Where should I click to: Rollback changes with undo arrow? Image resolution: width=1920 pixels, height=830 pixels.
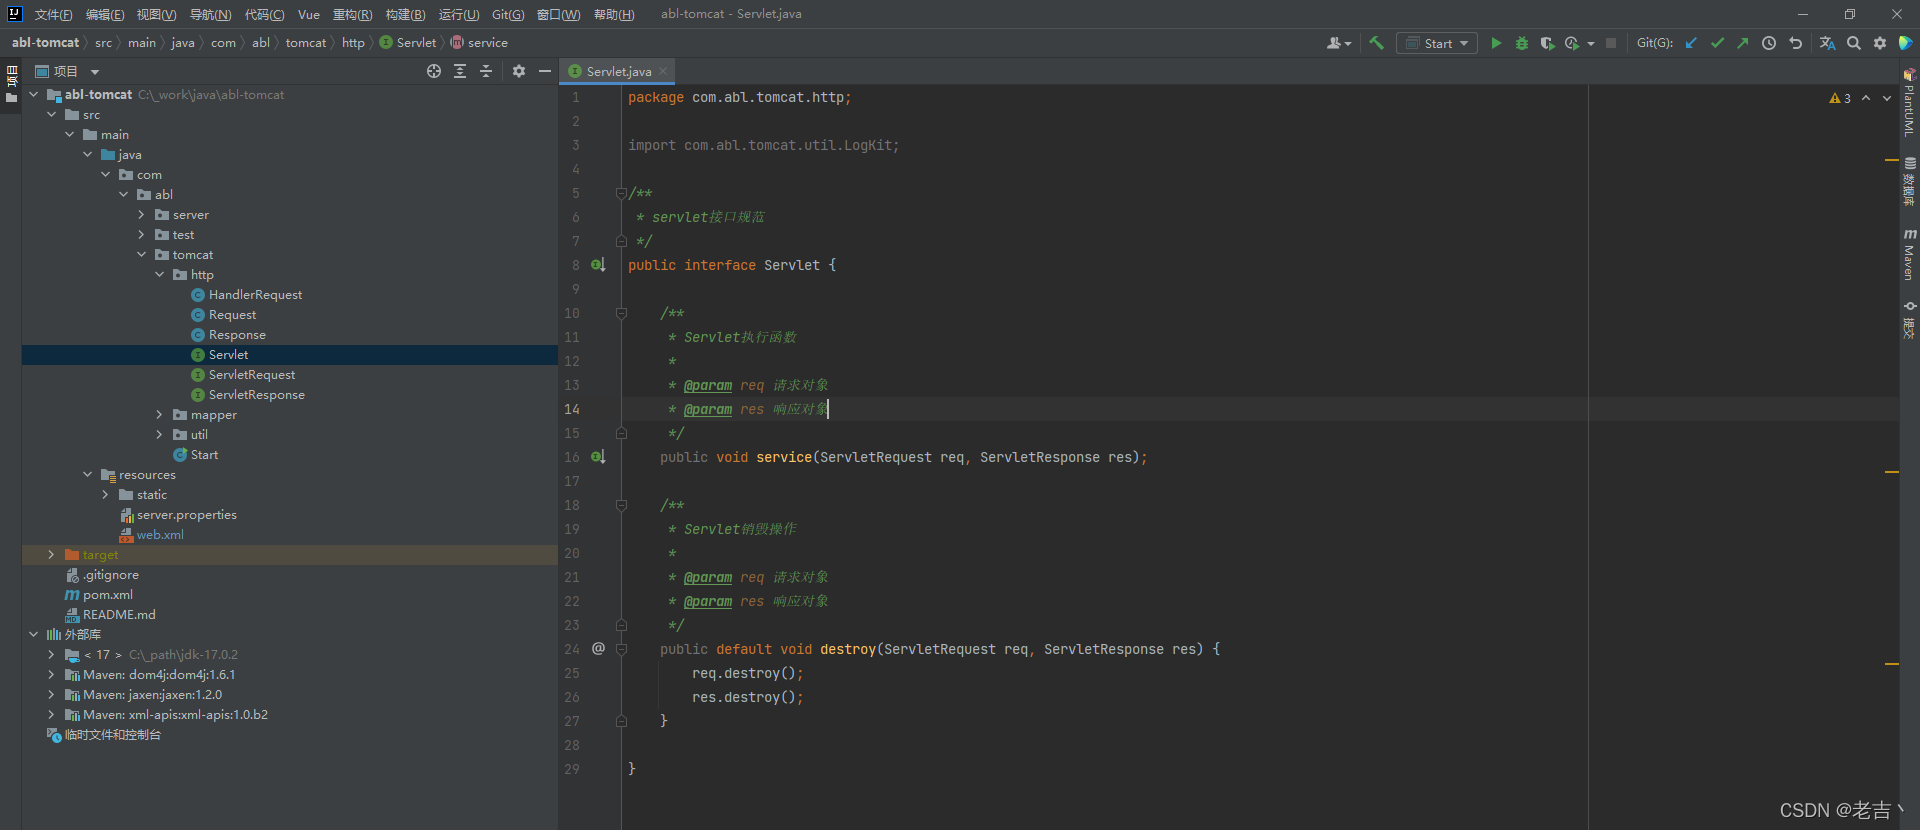[1795, 43]
